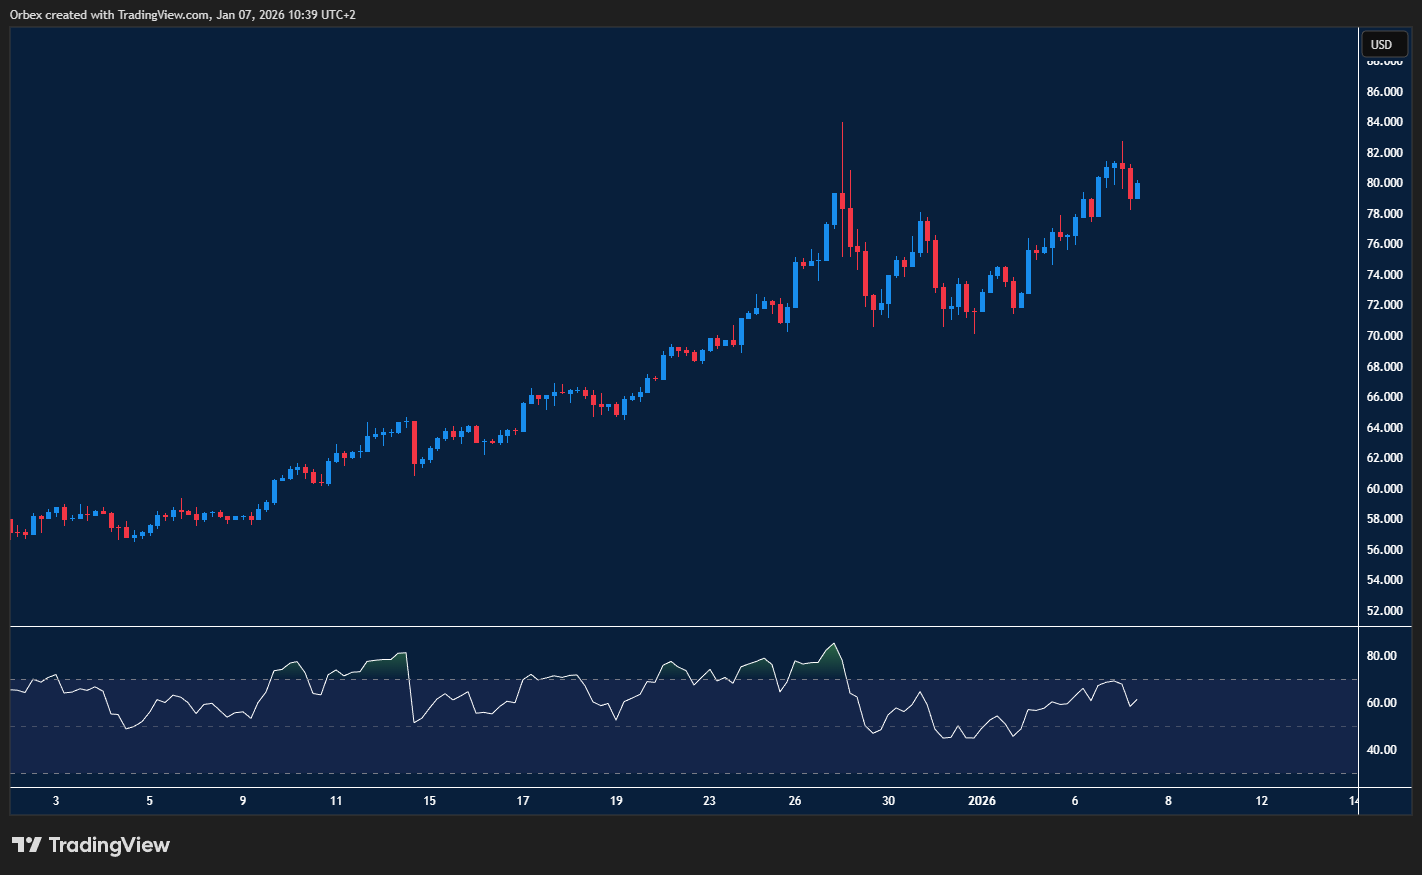Open the USD currency selector

[1383, 44]
